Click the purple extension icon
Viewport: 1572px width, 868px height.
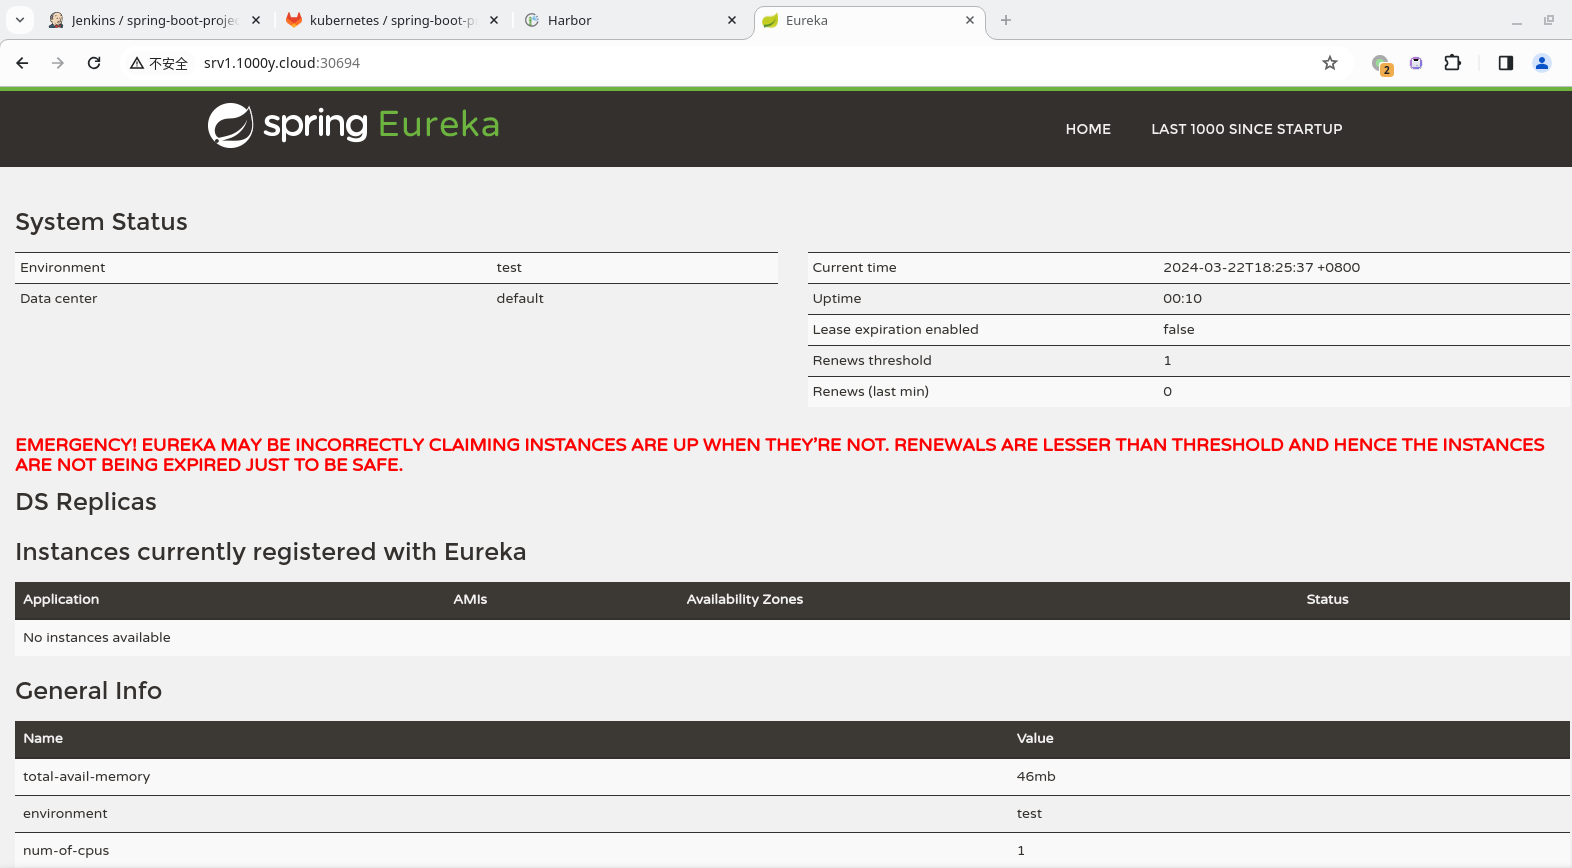point(1416,63)
